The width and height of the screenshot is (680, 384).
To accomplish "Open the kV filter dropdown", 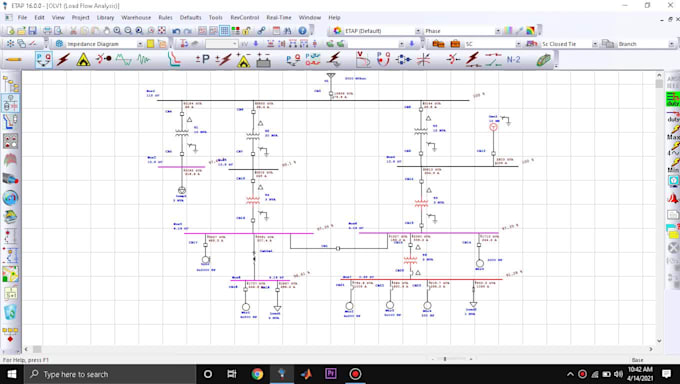I will pos(235,44).
